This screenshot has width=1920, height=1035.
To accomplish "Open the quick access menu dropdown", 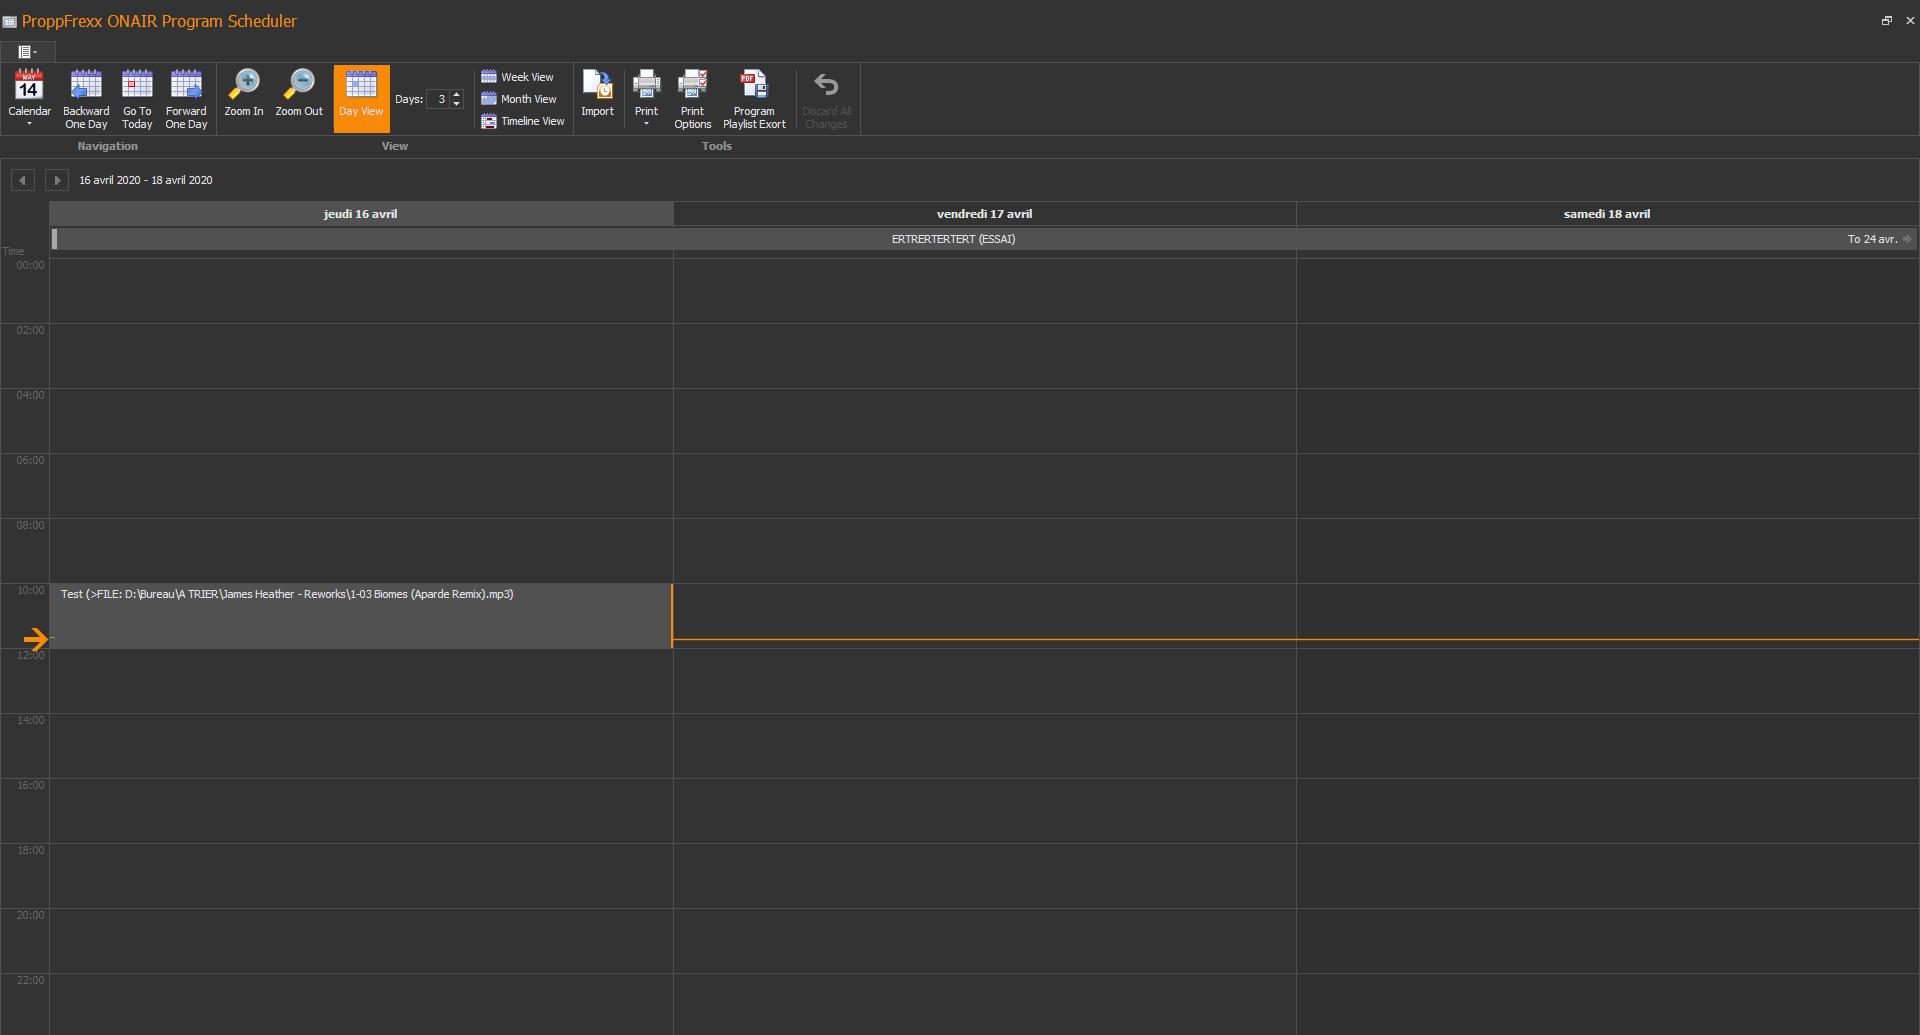I will pos(28,52).
